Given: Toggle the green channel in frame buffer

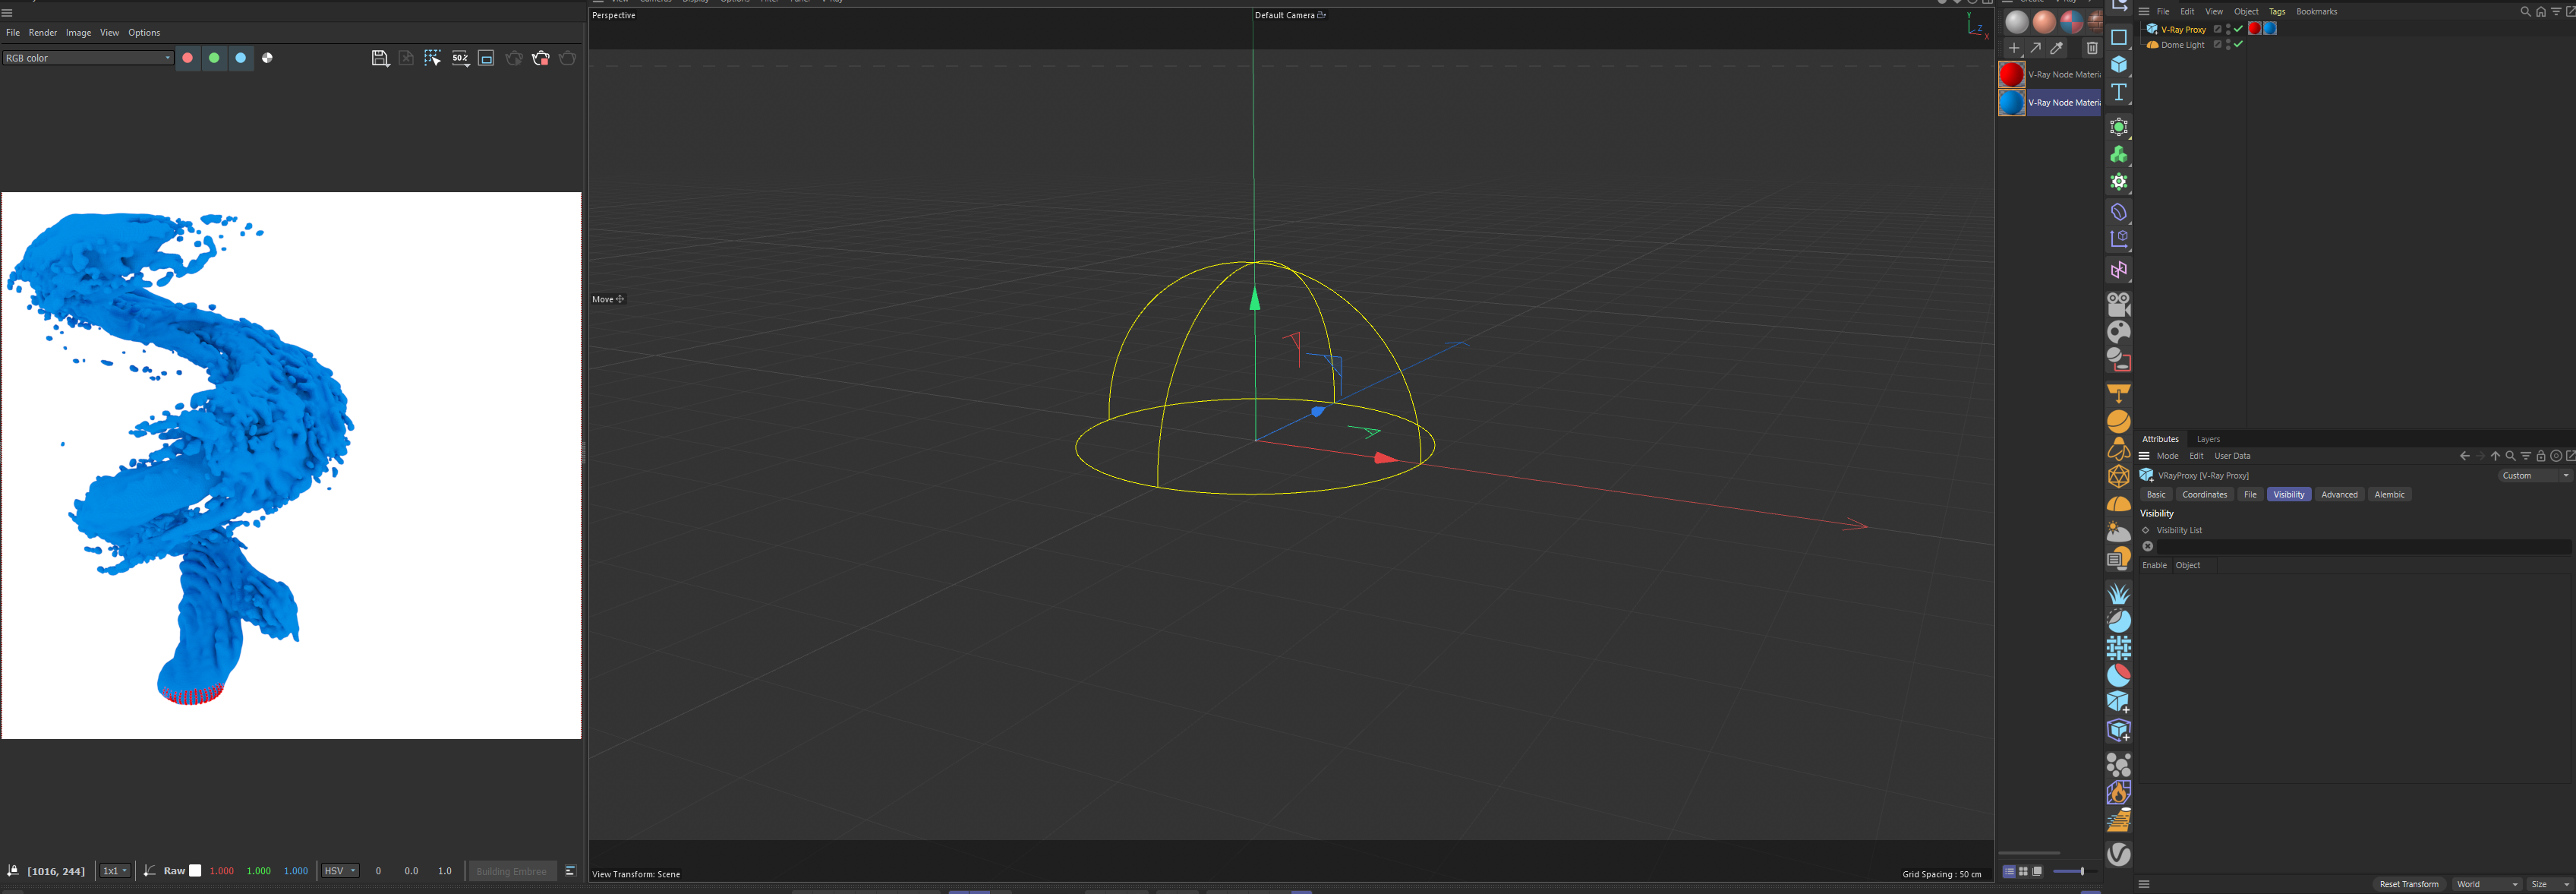Looking at the screenshot, I should [x=214, y=58].
